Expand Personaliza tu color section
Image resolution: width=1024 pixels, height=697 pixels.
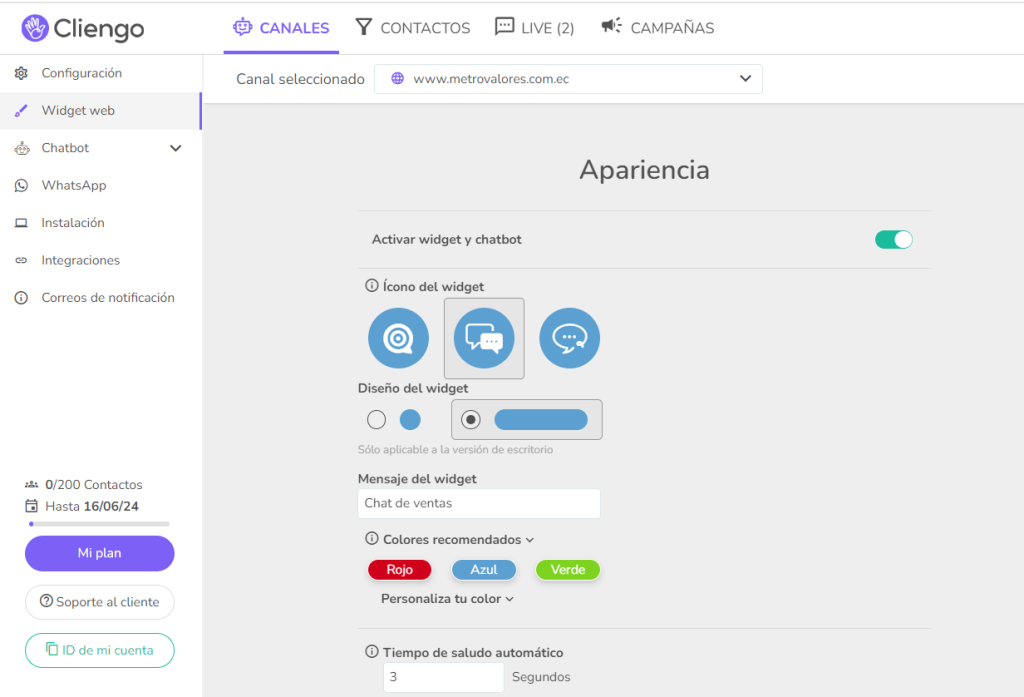pos(447,599)
